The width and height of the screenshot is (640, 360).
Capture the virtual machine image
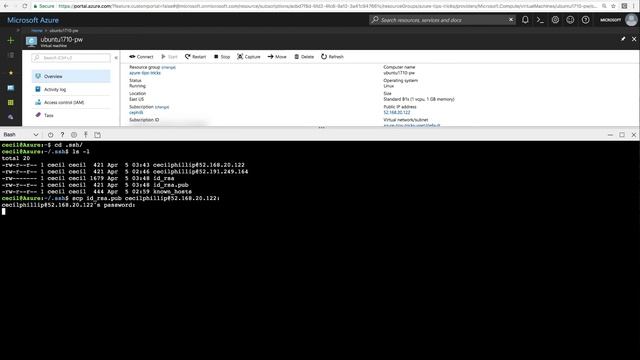click(249, 57)
